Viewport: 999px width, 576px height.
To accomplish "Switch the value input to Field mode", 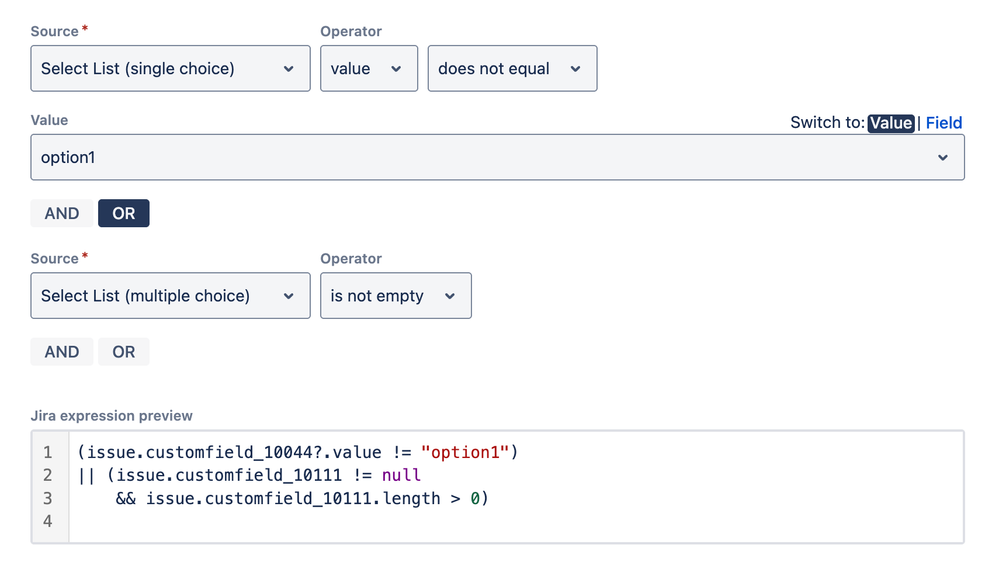I will tap(944, 122).
